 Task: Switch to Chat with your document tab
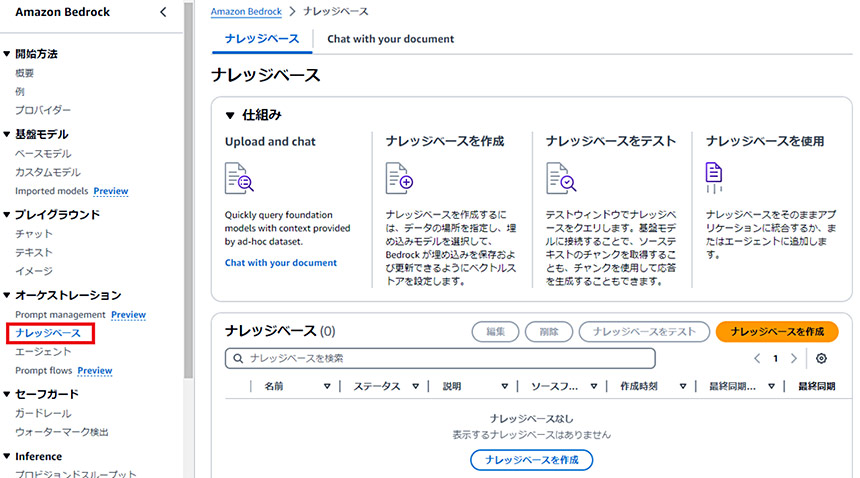pos(391,39)
